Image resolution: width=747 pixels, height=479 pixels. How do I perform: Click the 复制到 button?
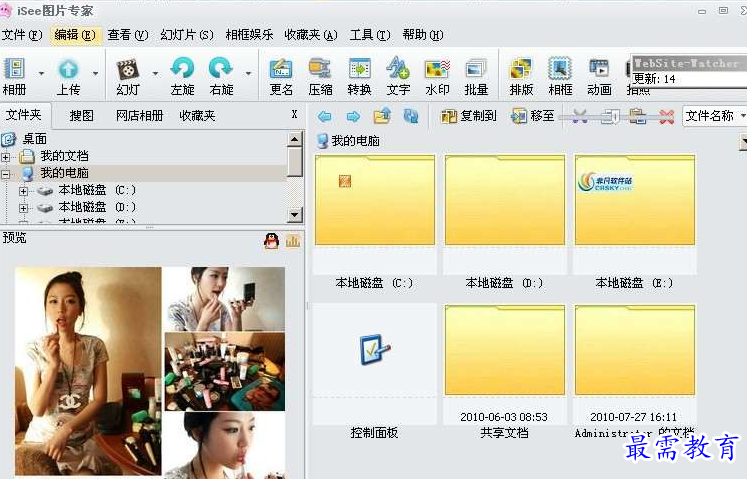(469, 116)
